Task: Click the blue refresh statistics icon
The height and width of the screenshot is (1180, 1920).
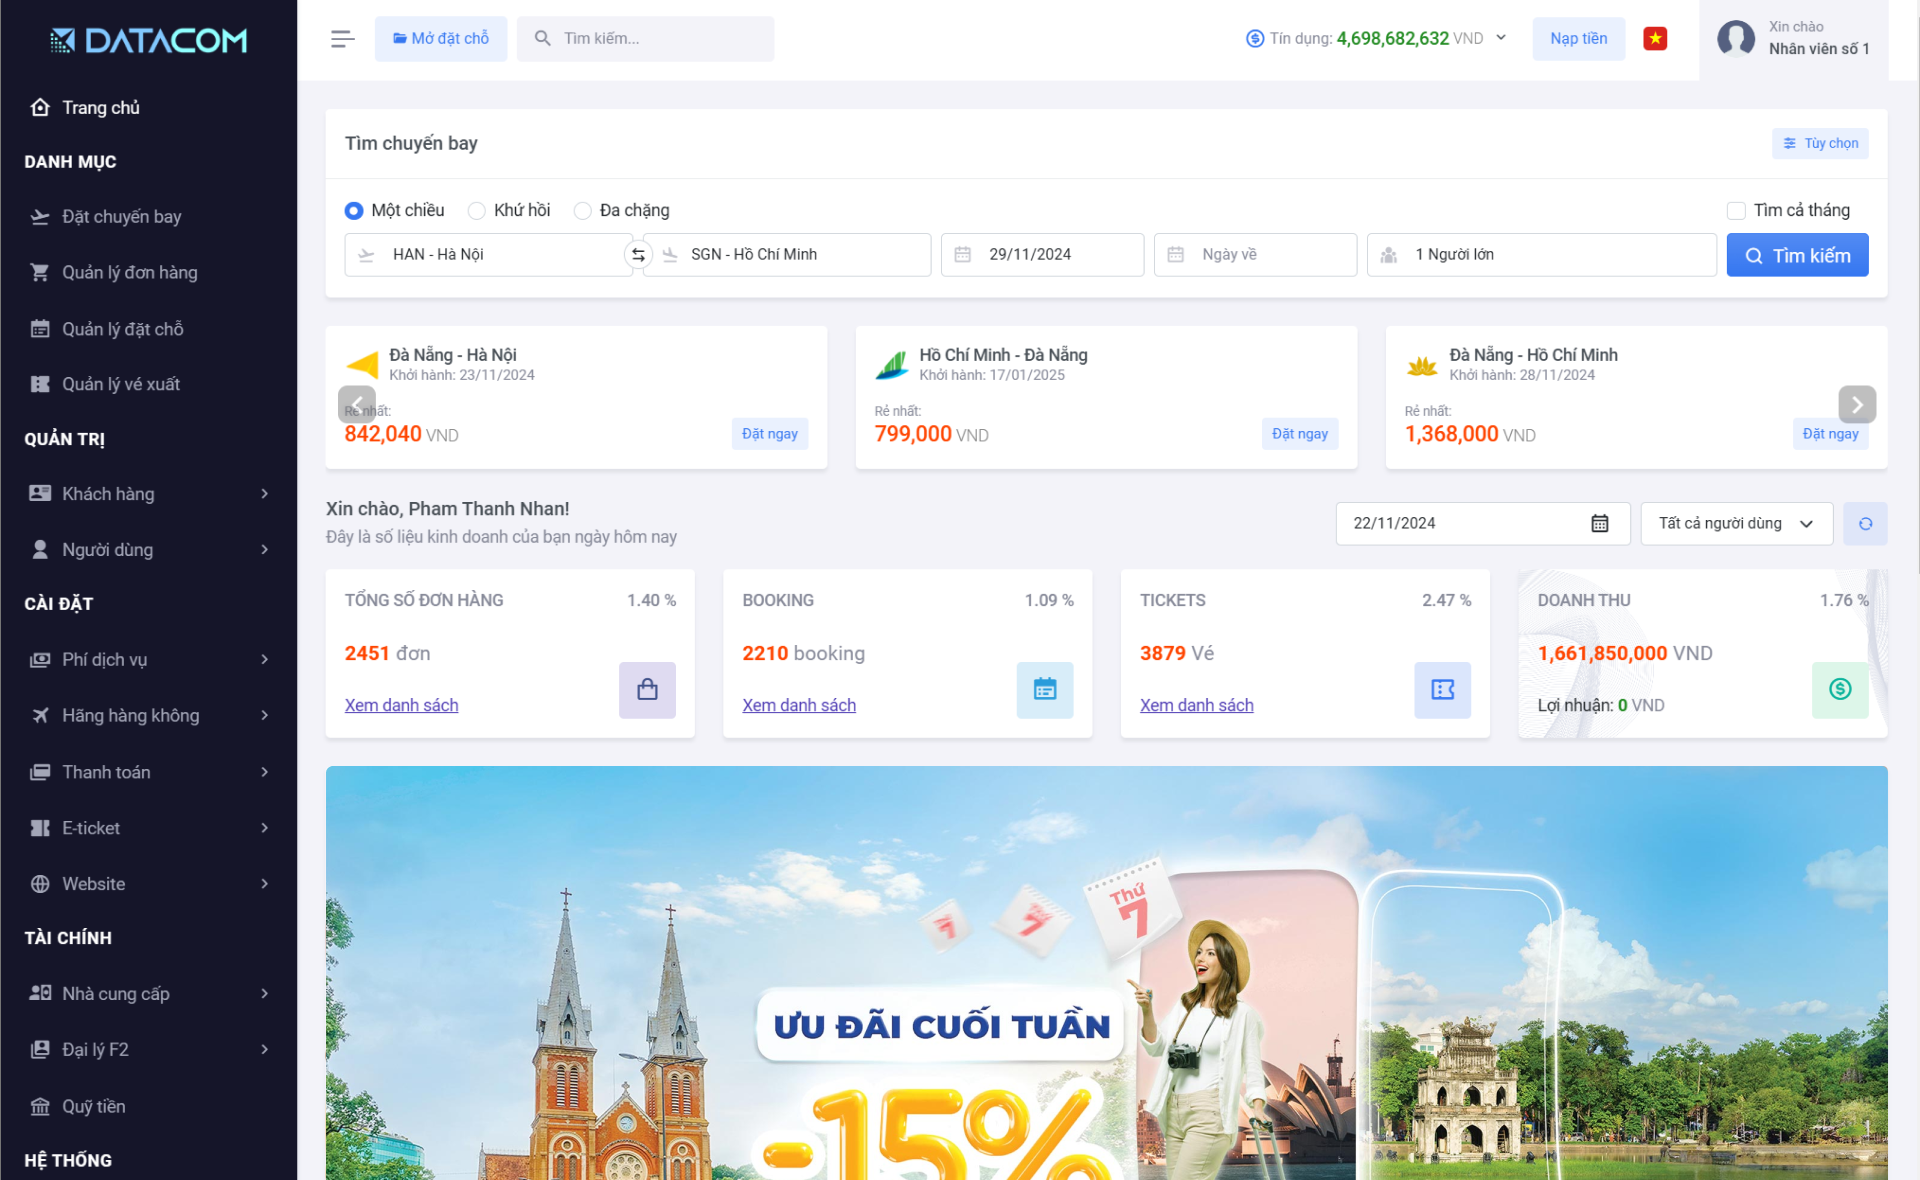Action: pyautogui.click(x=1865, y=524)
